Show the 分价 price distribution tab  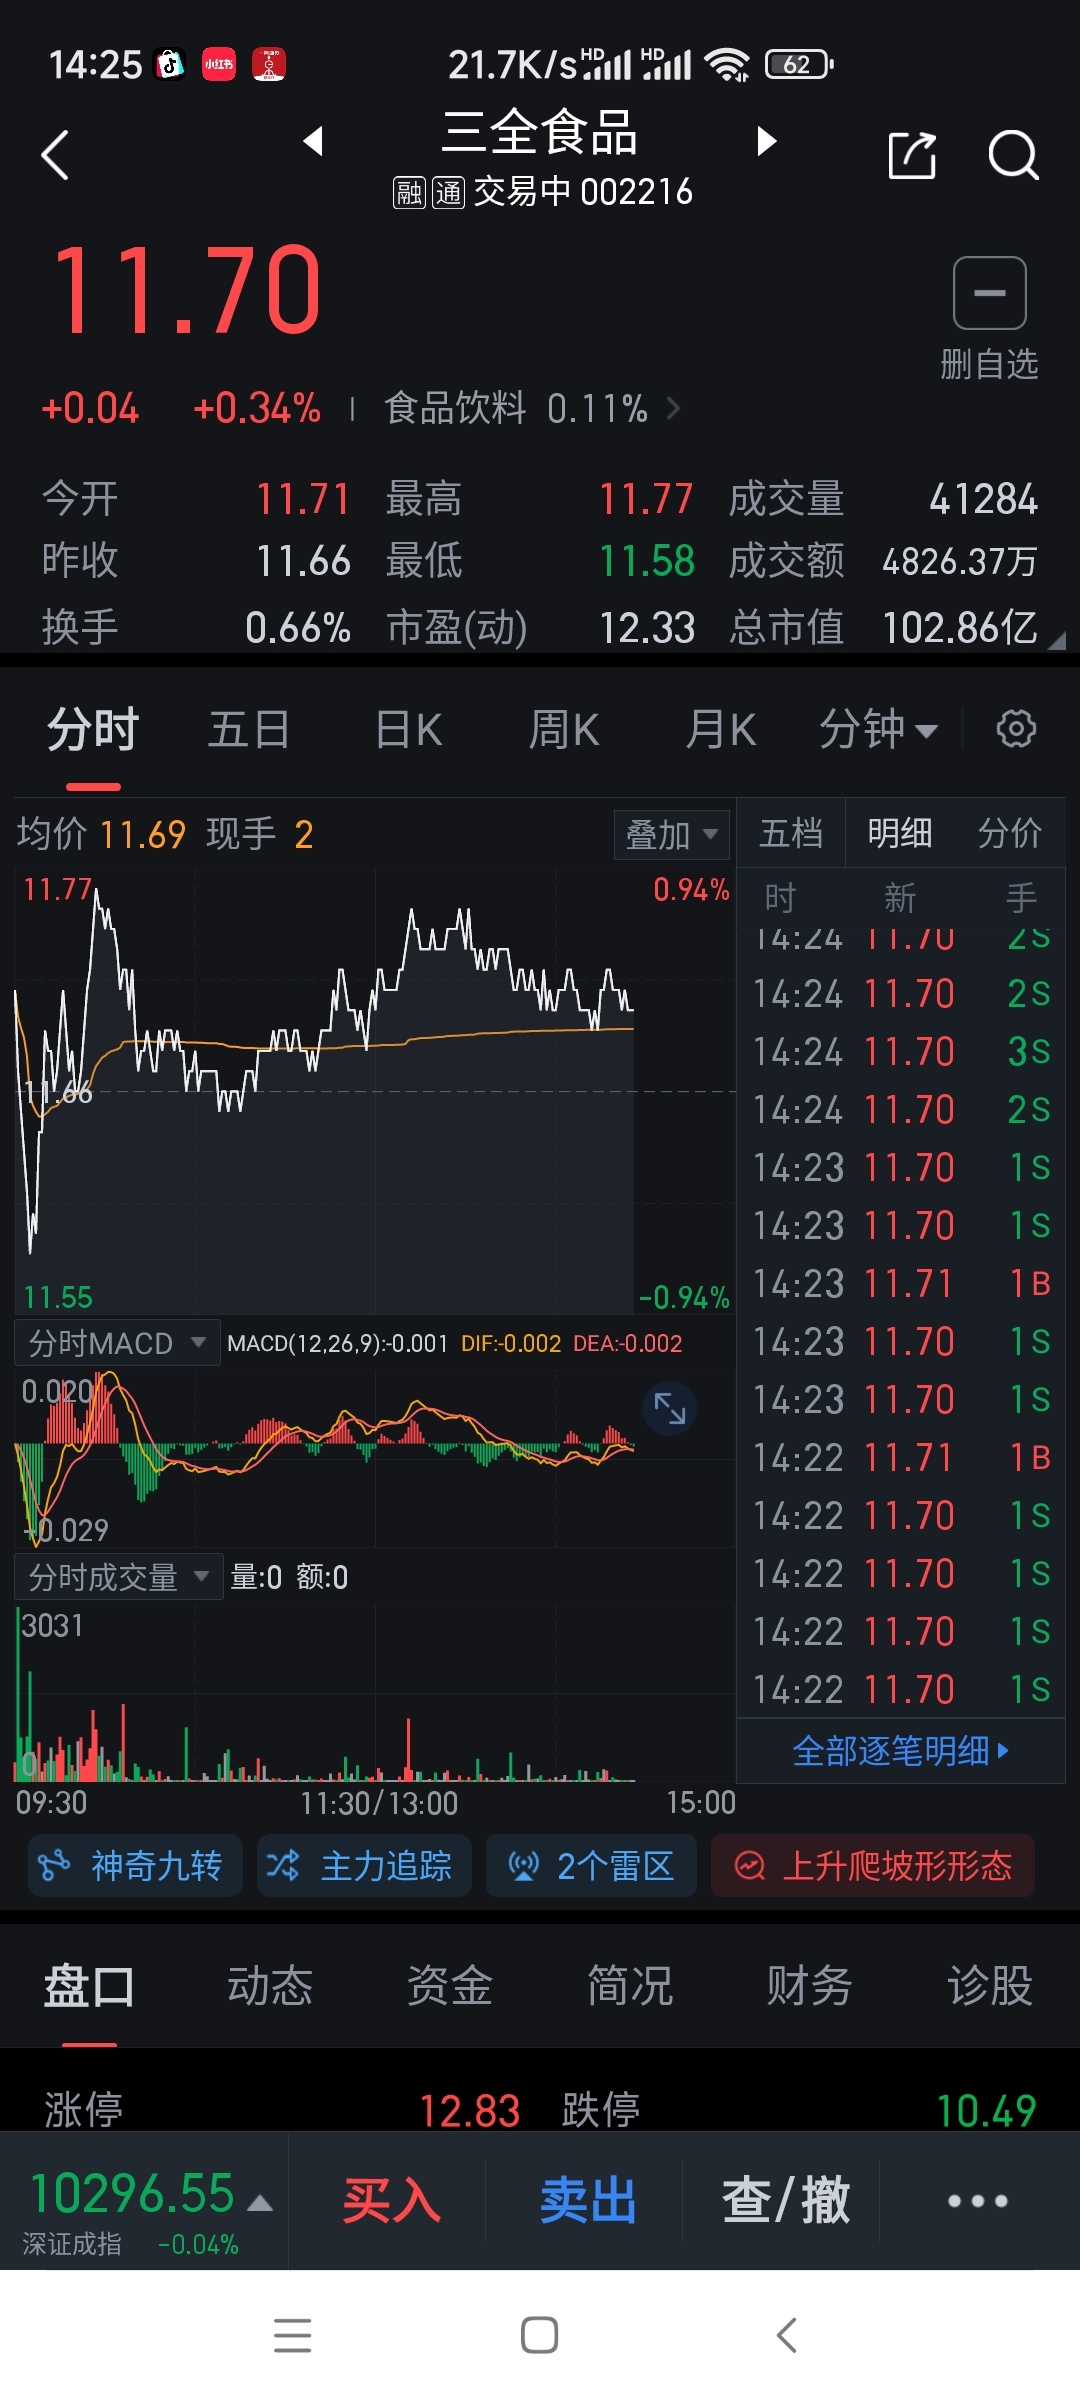tap(1010, 833)
